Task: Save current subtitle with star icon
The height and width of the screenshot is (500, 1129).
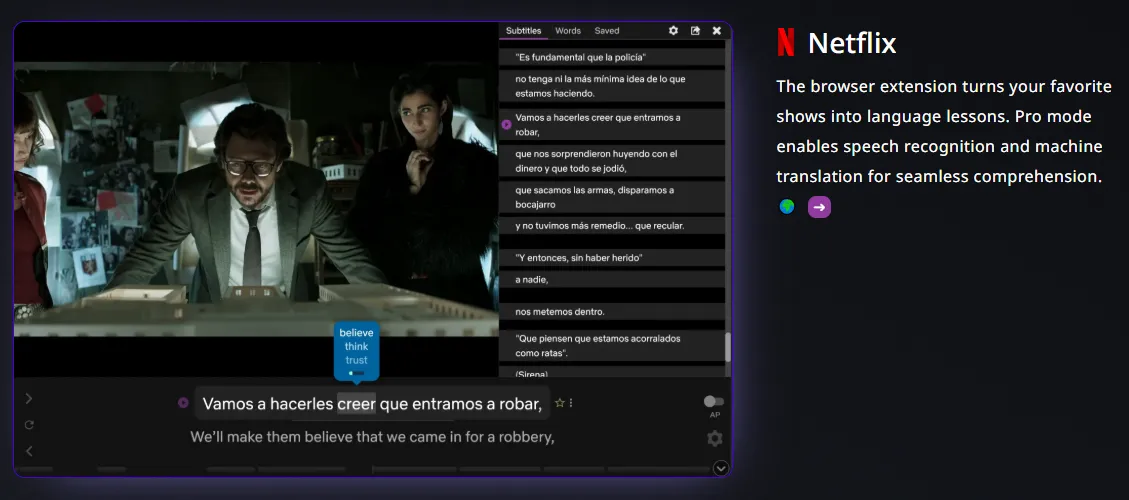Action: (559, 403)
